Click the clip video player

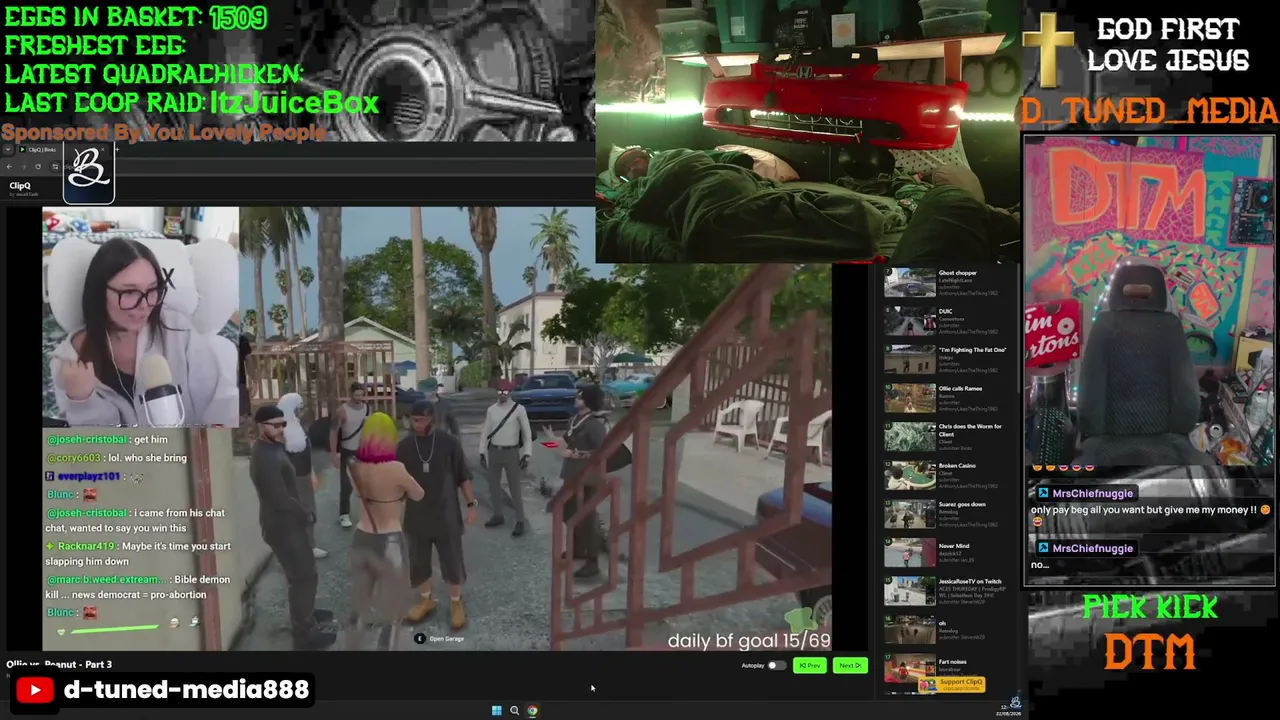coord(437,429)
